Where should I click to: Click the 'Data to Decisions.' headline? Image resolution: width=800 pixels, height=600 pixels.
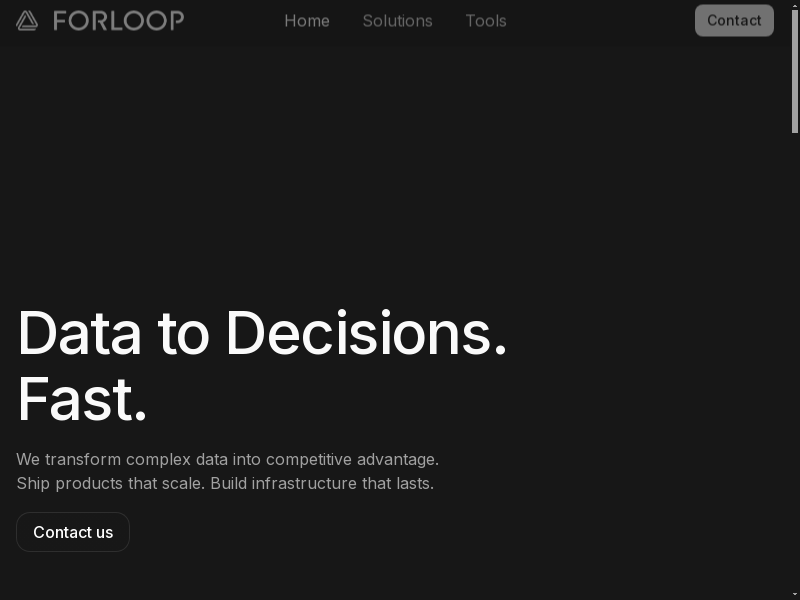(262, 333)
